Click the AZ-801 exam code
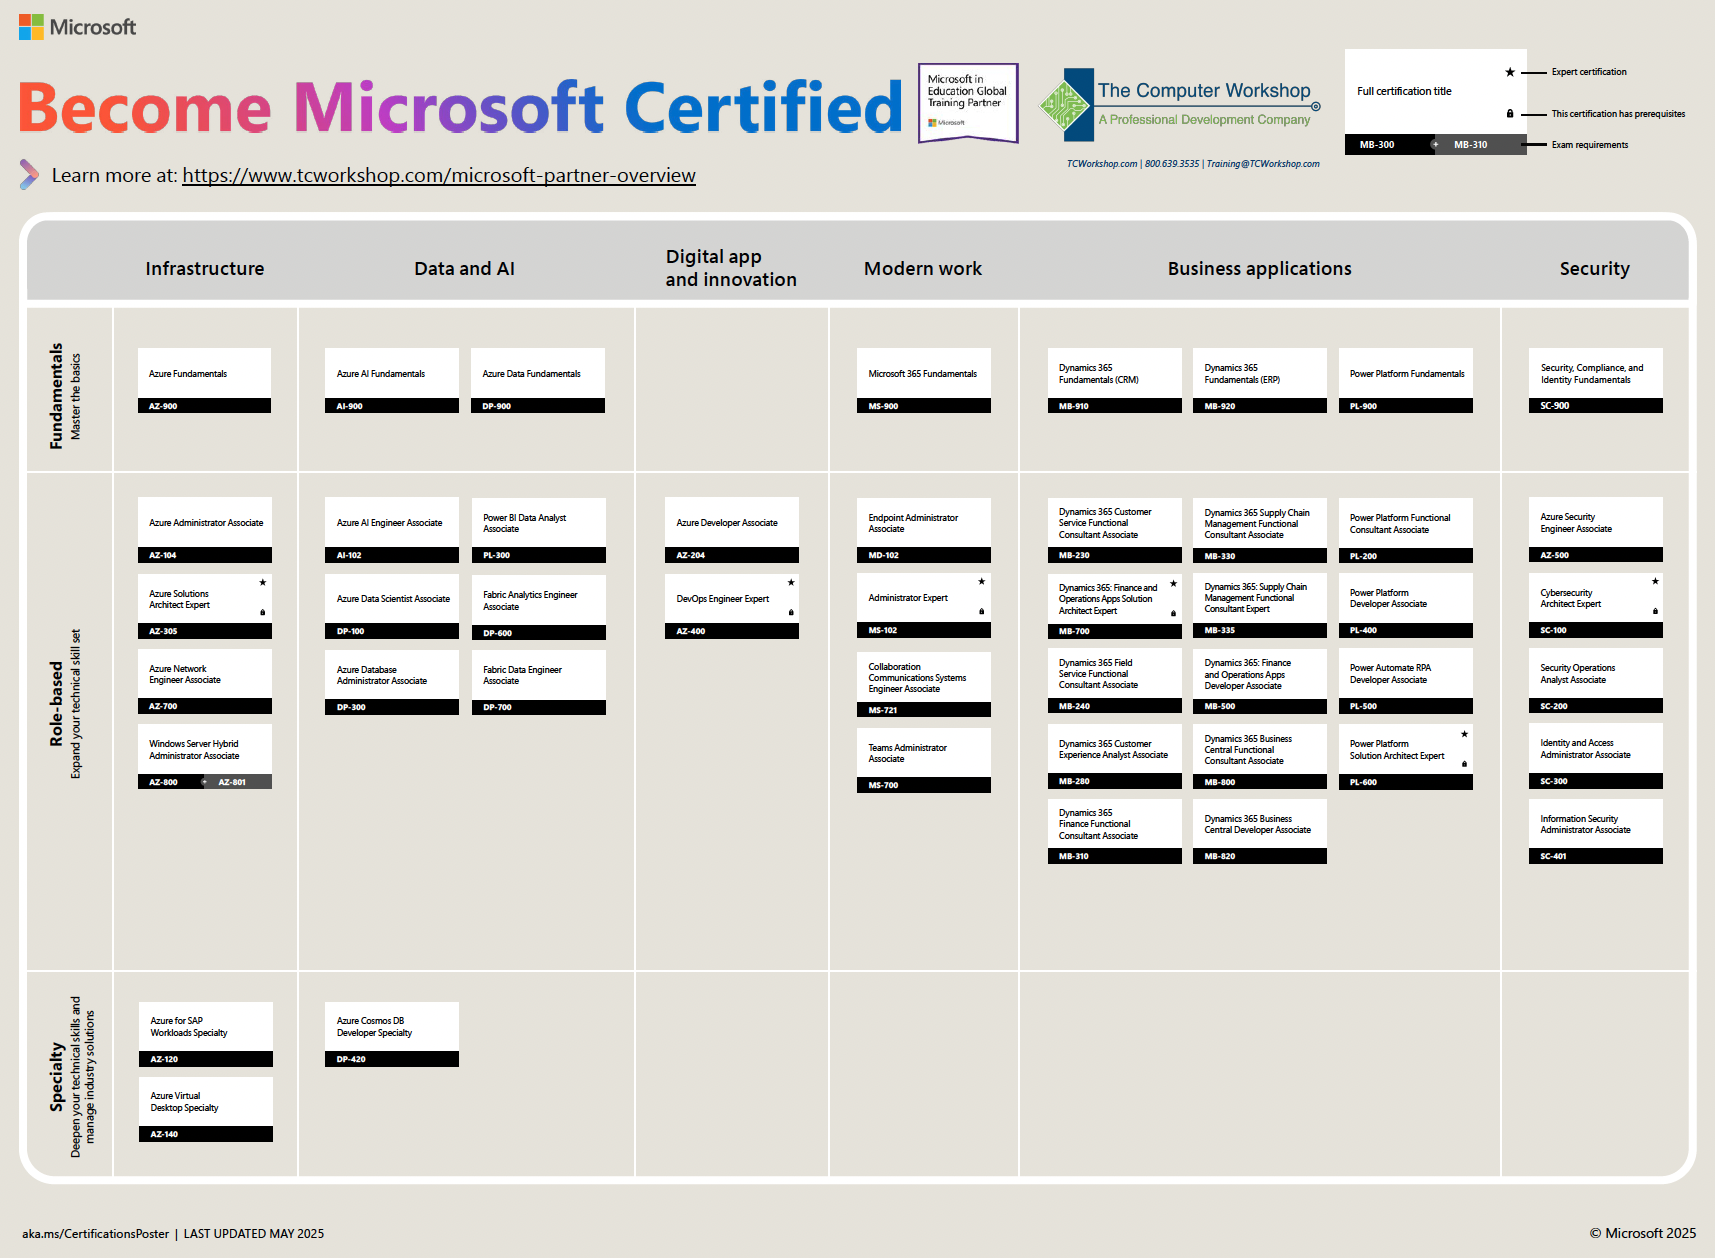Viewport: 1715px width, 1258px height. point(232,782)
